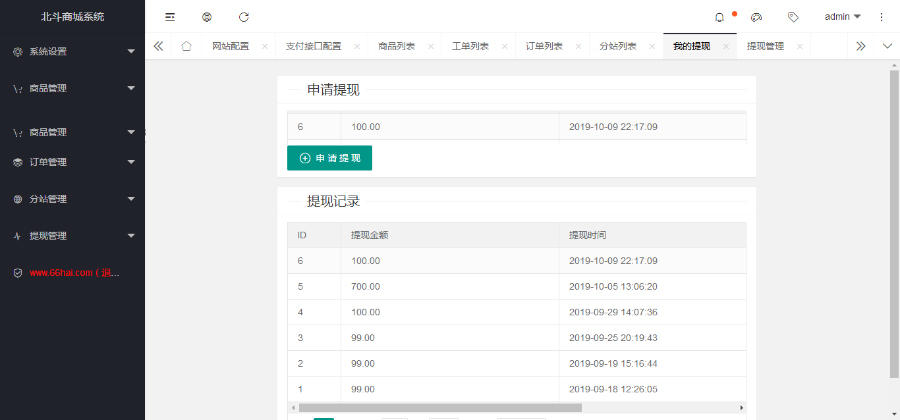
Task: Go to the home tab icon
Action: coord(186,46)
